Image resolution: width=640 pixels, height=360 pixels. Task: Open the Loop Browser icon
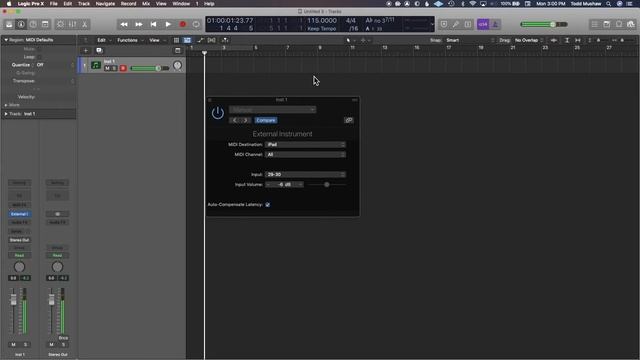coord(619,24)
